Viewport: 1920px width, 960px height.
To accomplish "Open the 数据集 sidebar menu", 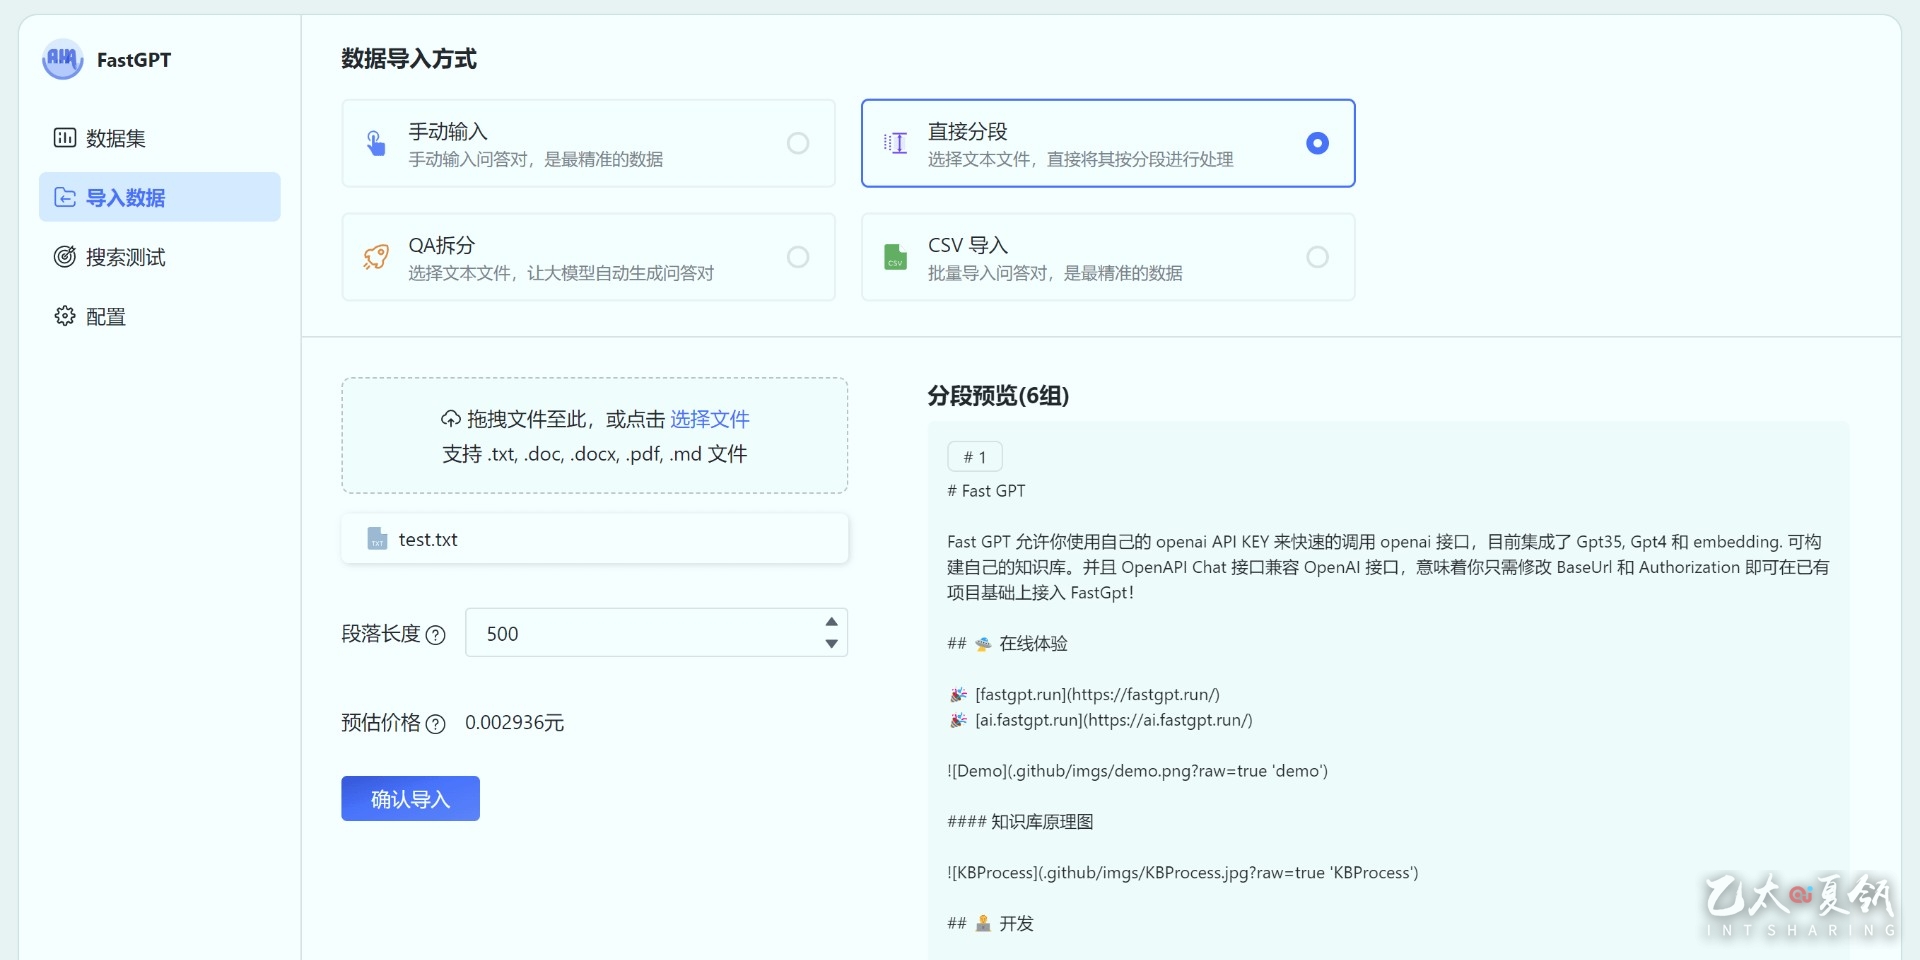I will pos(160,138).
